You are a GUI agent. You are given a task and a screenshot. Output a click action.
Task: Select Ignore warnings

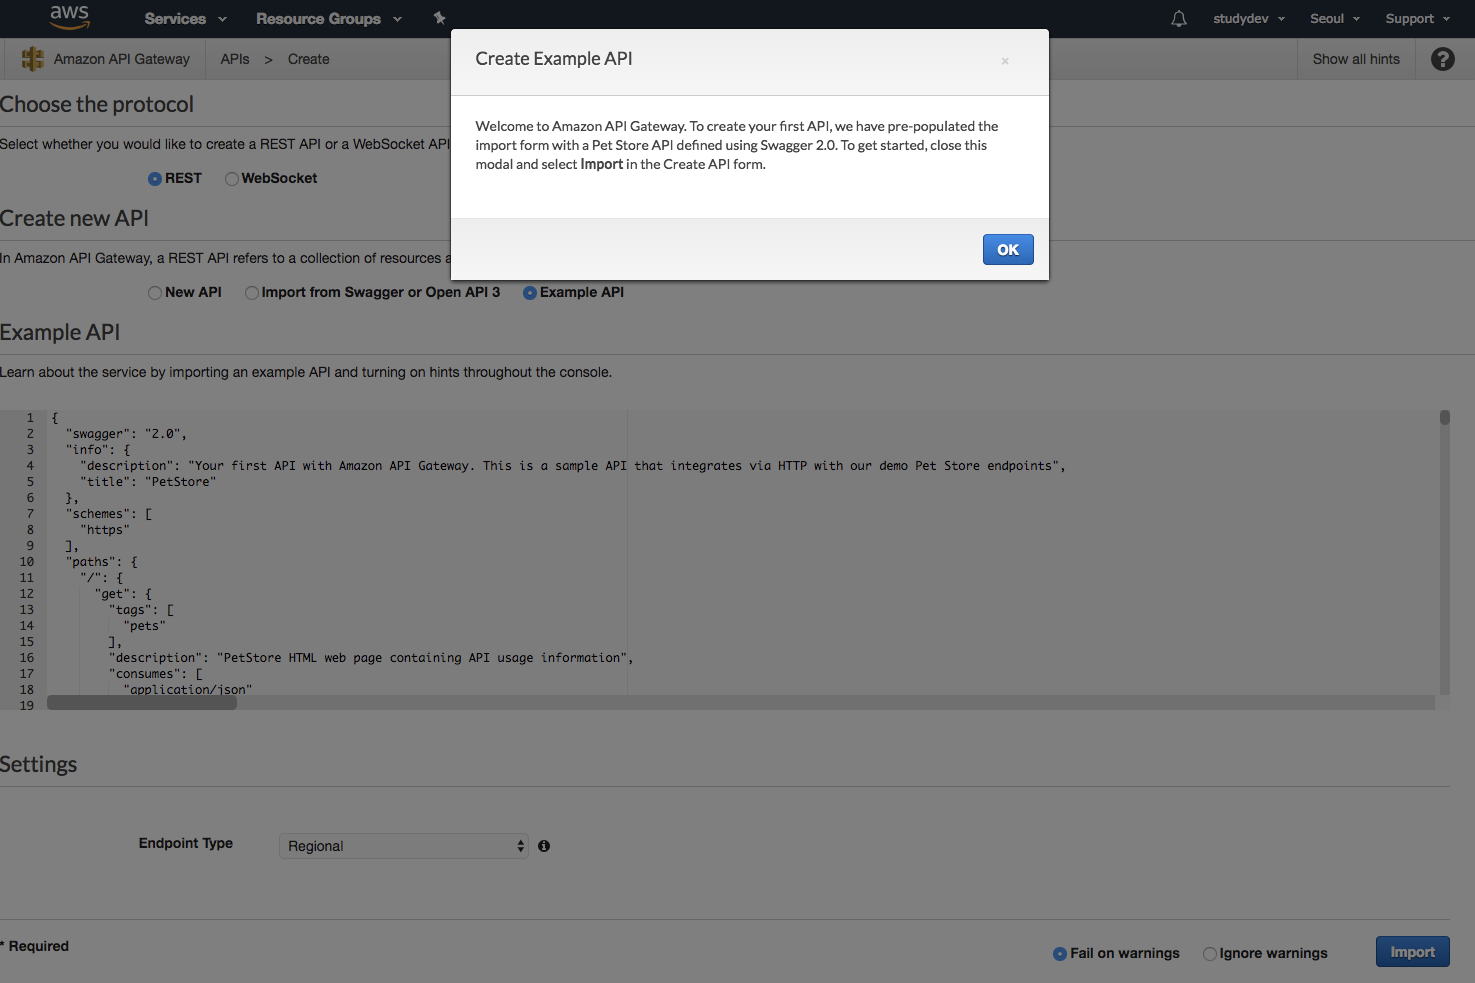[x=1210, y=954]
